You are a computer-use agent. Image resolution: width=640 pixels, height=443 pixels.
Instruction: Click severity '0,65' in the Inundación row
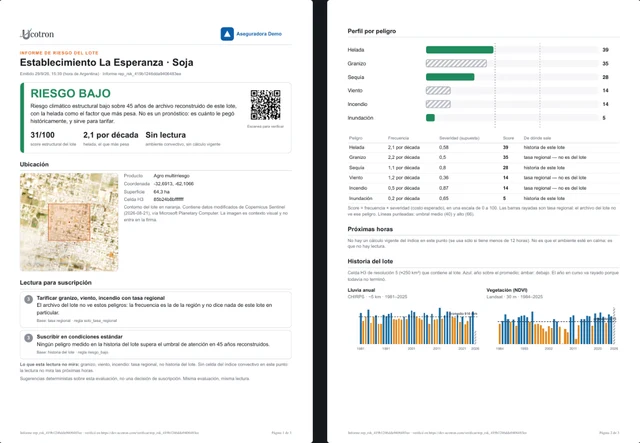tap(444, 198)
